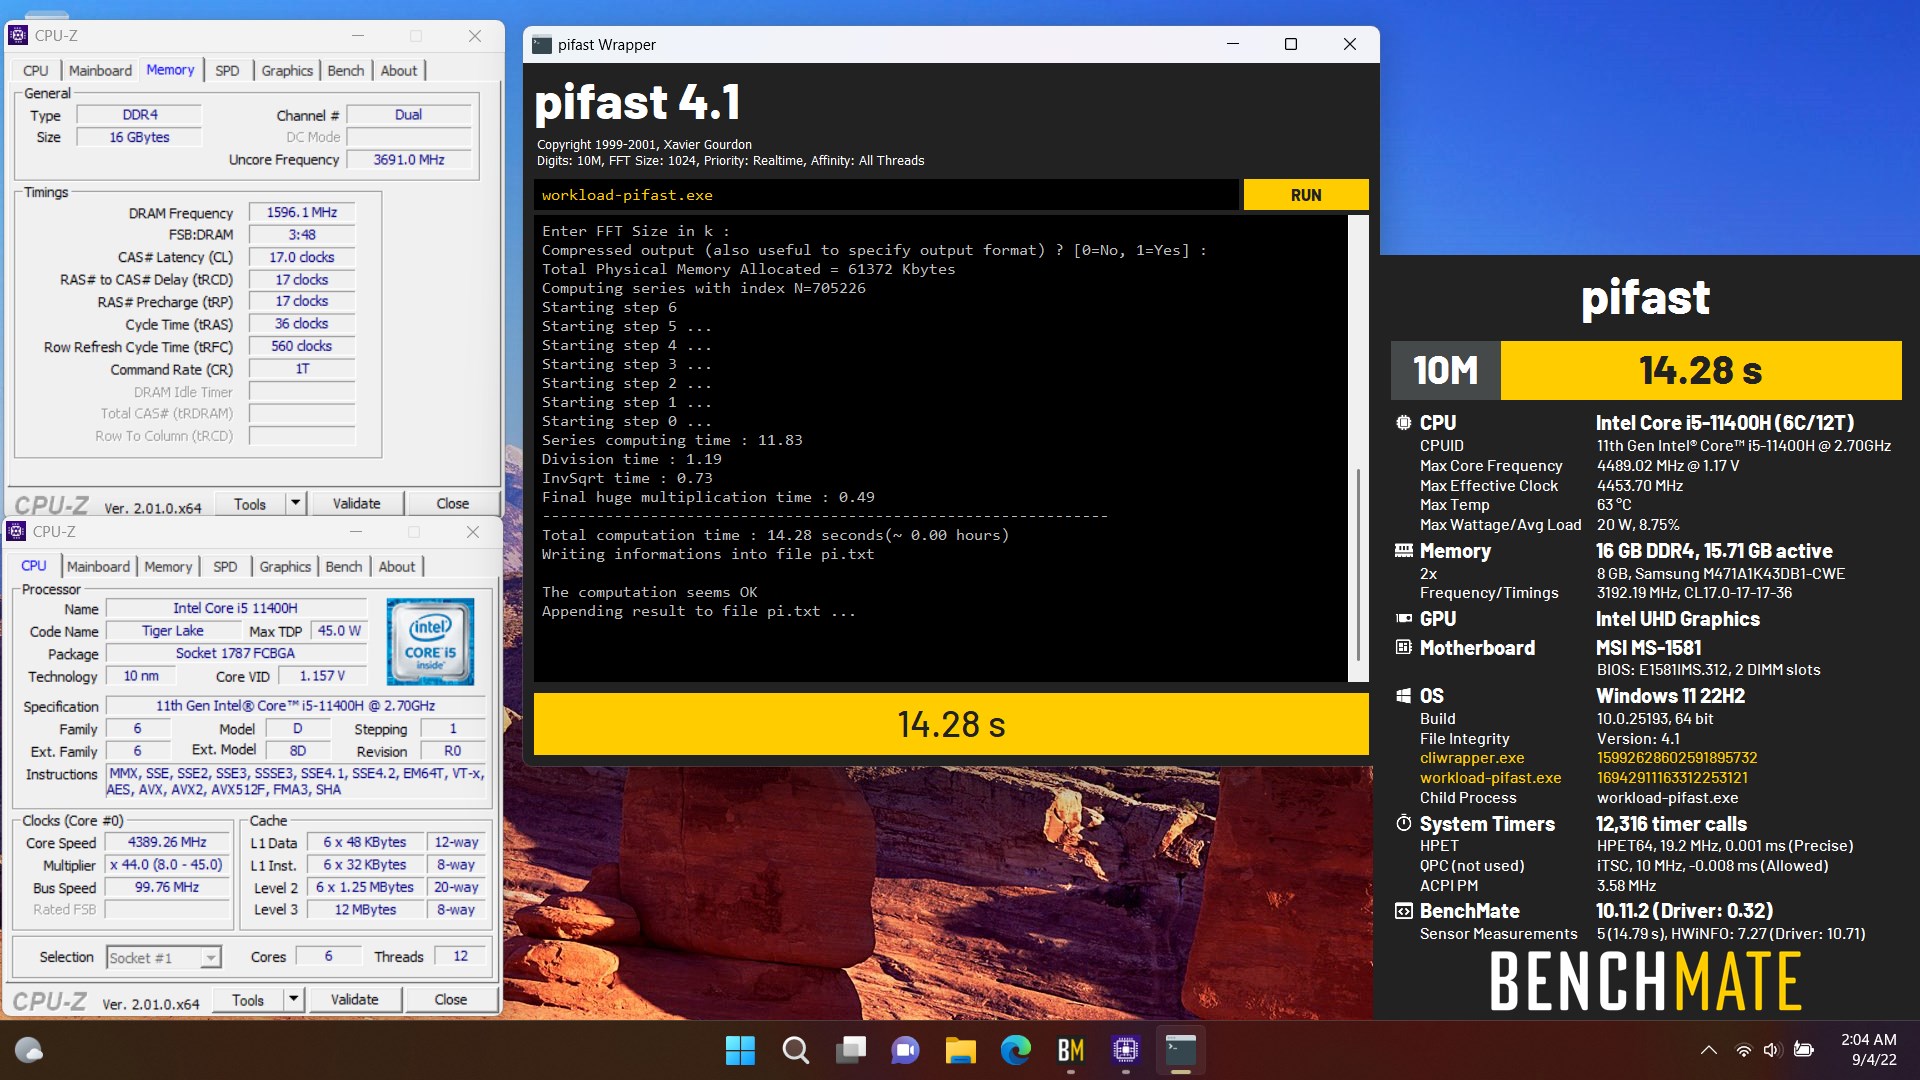Viewport: 1920px width, 1080px height.
Task: Click 14.28 s result bar in pifast Wrapper
Action: pos(951,724)
